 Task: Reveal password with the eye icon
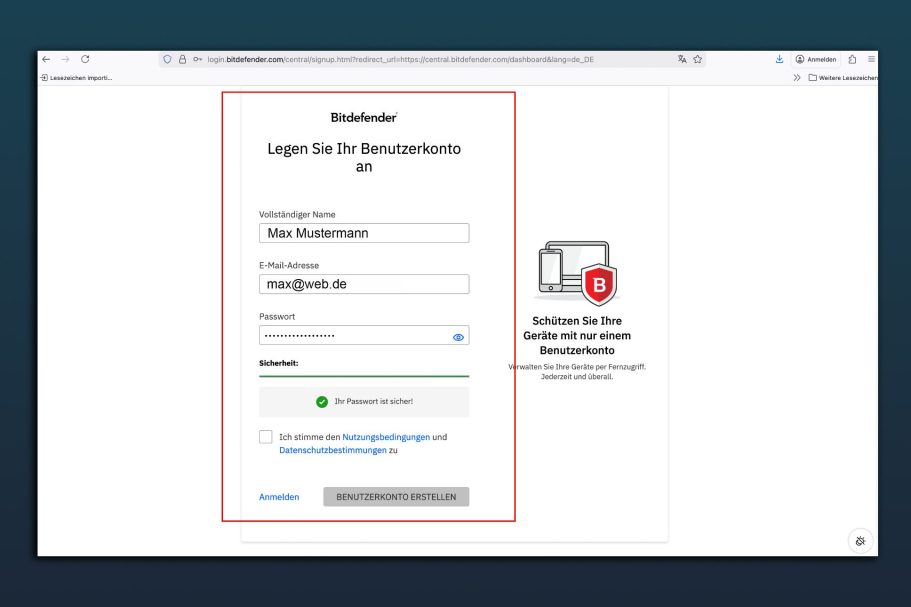click(458, 337)
